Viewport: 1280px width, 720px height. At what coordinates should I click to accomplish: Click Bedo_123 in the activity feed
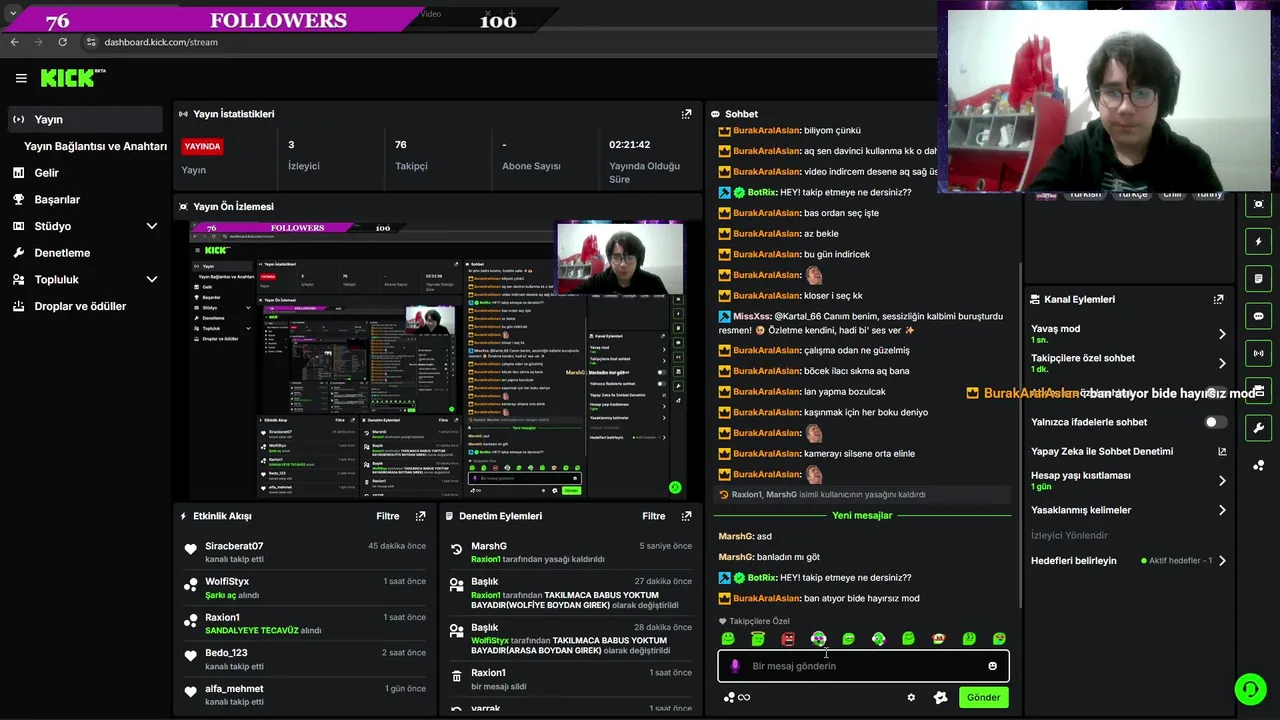[226, 653]
